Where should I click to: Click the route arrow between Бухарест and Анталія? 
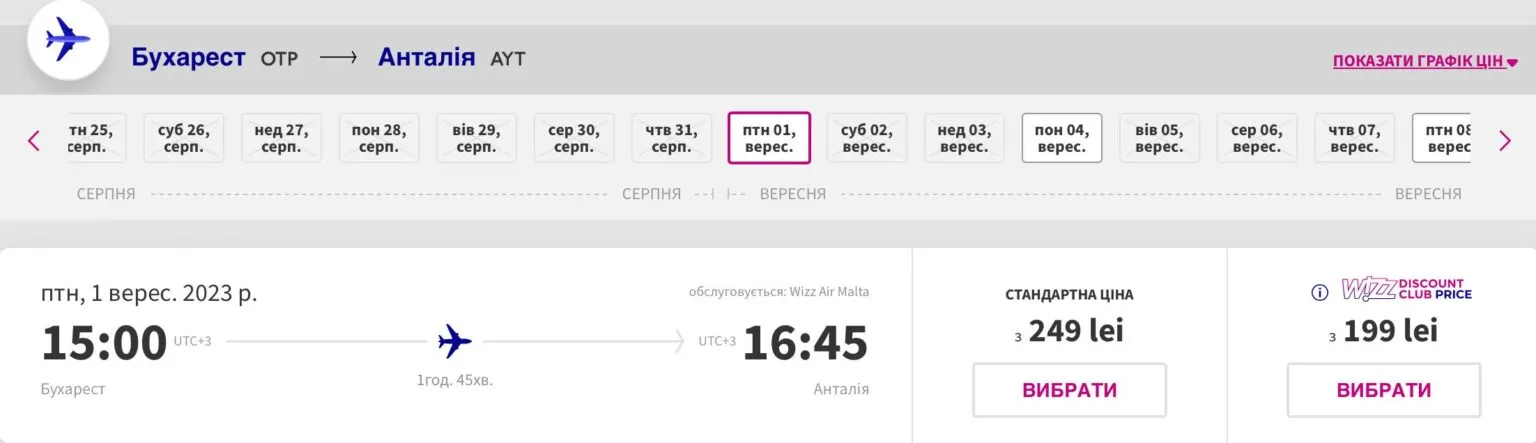click(x=338, y=58)
